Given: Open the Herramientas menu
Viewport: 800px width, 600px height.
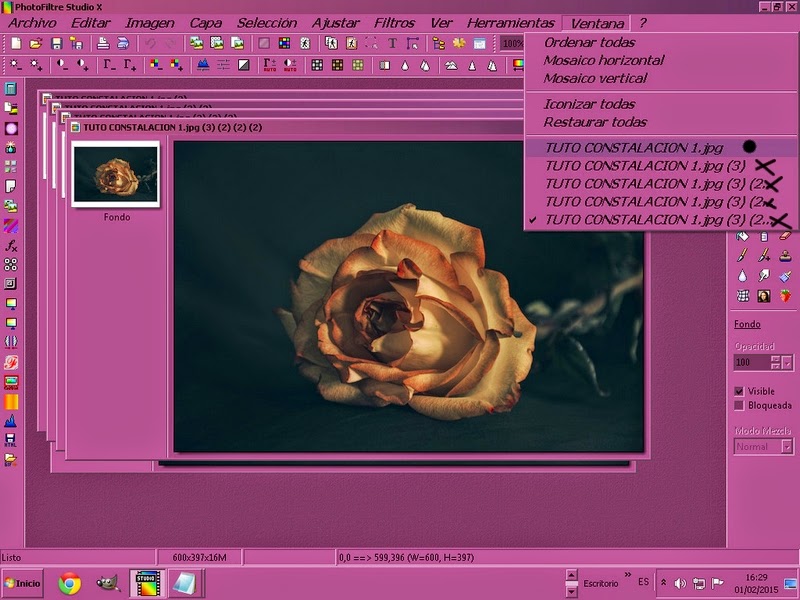Looking at the screenshot, I should coord(511,23).
